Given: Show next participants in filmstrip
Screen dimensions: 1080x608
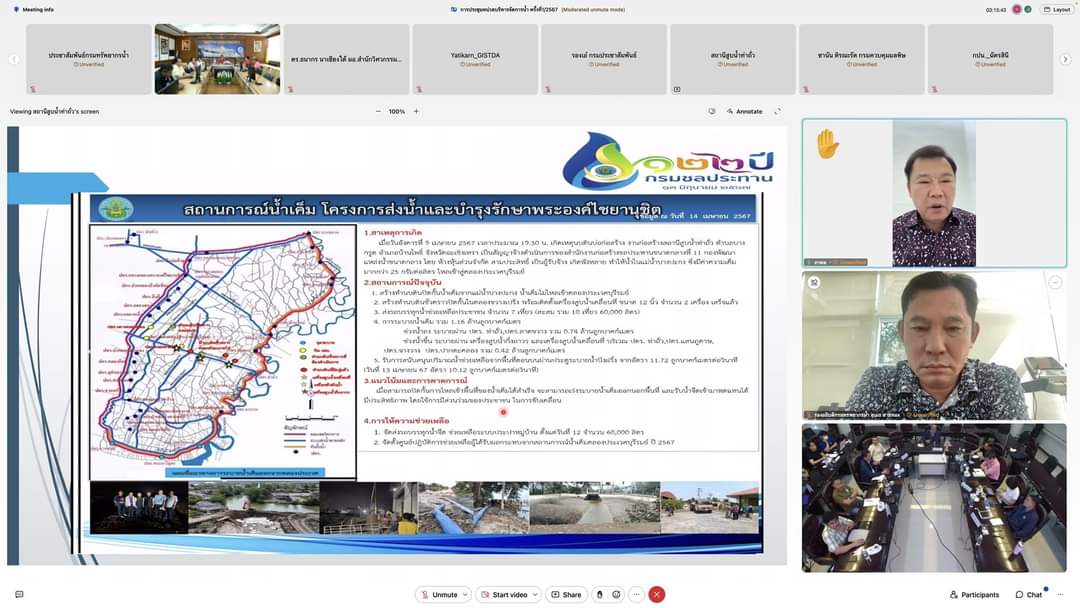Looking at the screenshot, I should tap(1066, 59).
